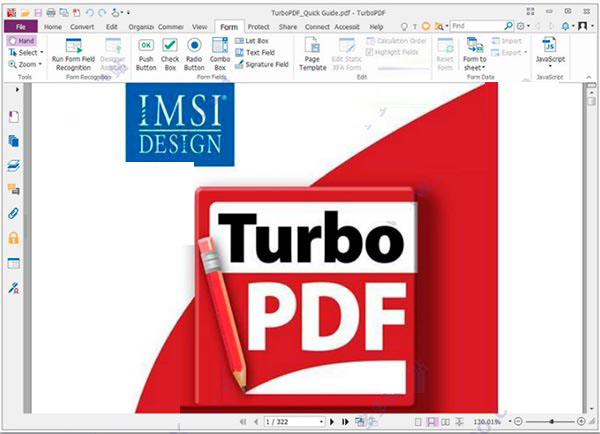This screenshot has width=600, height=434.
Task: Undo the last action
Action: pyautogui.click(x=90, y=13)
